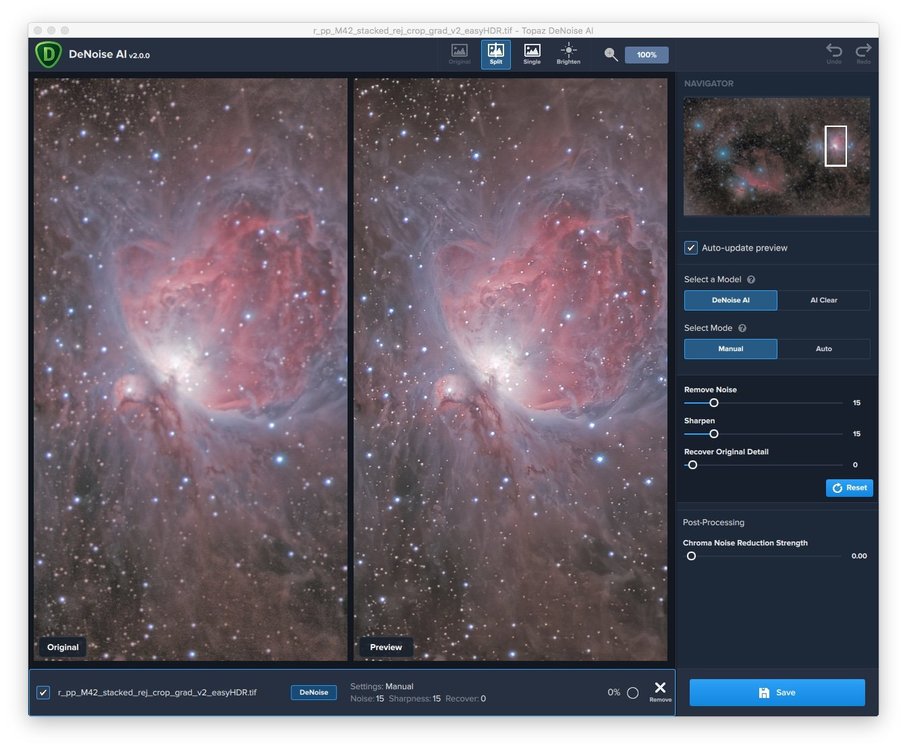This screenshot has width=907, height=750.
Task: Click the Chroma Noise Reduction Strength handle
Action: [691, 556]
